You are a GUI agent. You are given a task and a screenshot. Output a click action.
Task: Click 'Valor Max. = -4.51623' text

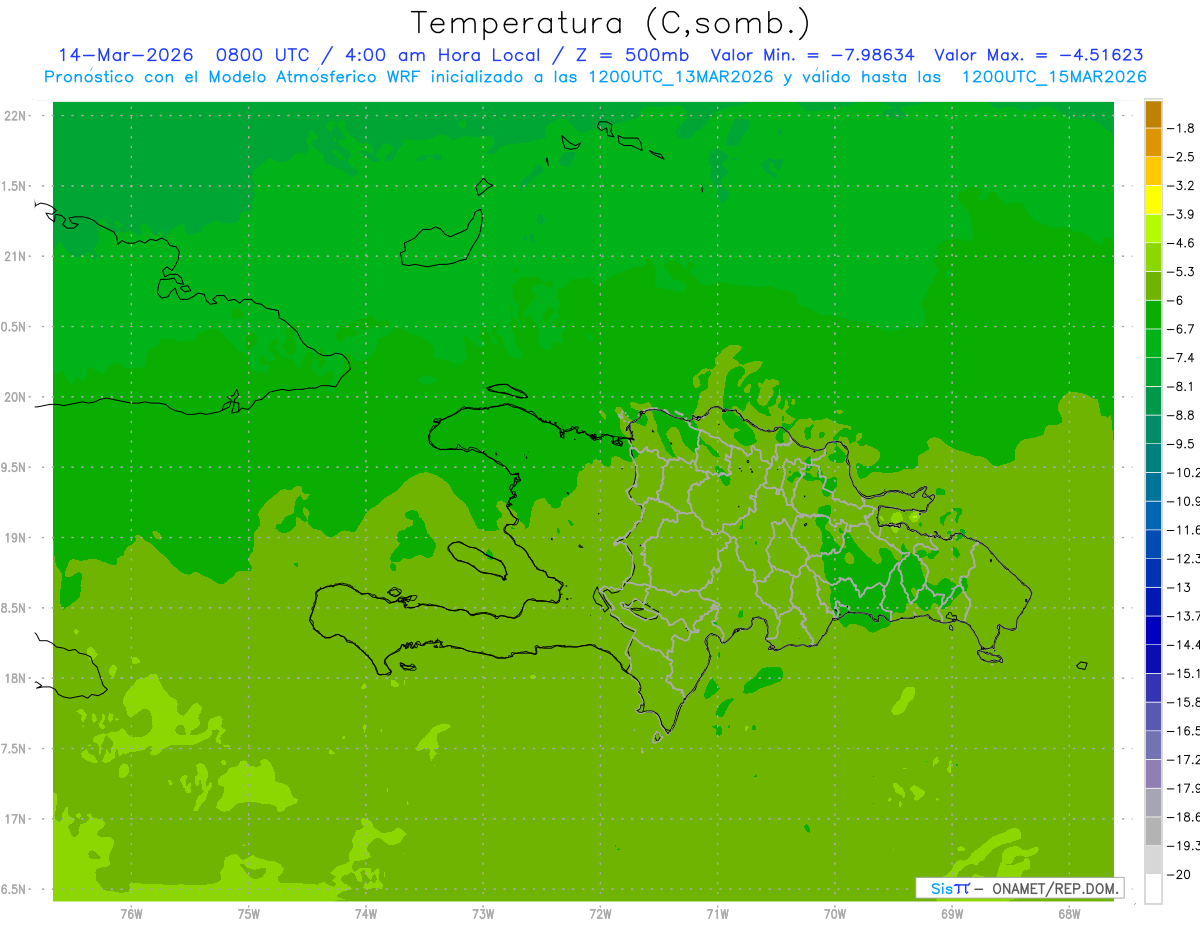click(x=1038, y=55)
